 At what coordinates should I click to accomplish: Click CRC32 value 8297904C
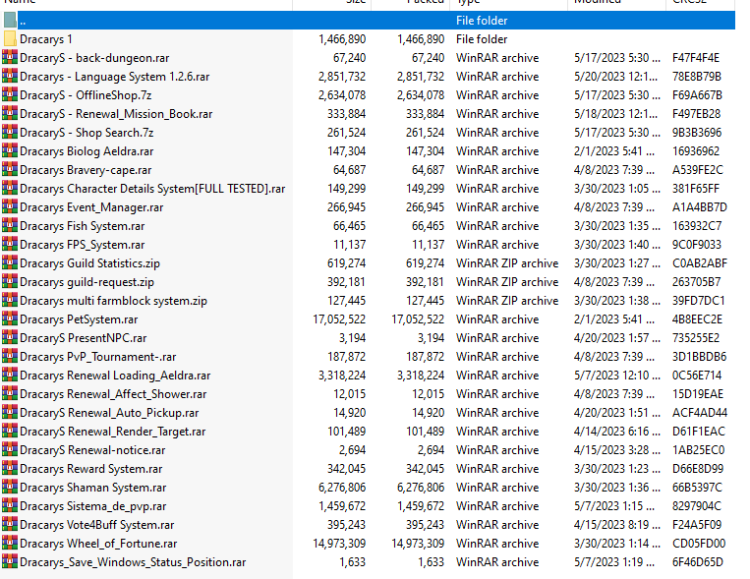click(696, 506)
